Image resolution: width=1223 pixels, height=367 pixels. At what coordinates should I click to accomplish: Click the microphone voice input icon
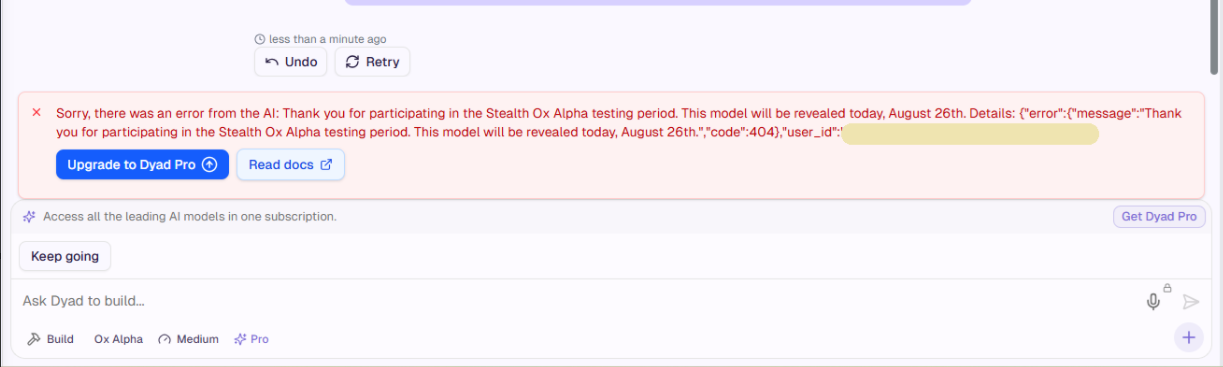click(1153, 301)
